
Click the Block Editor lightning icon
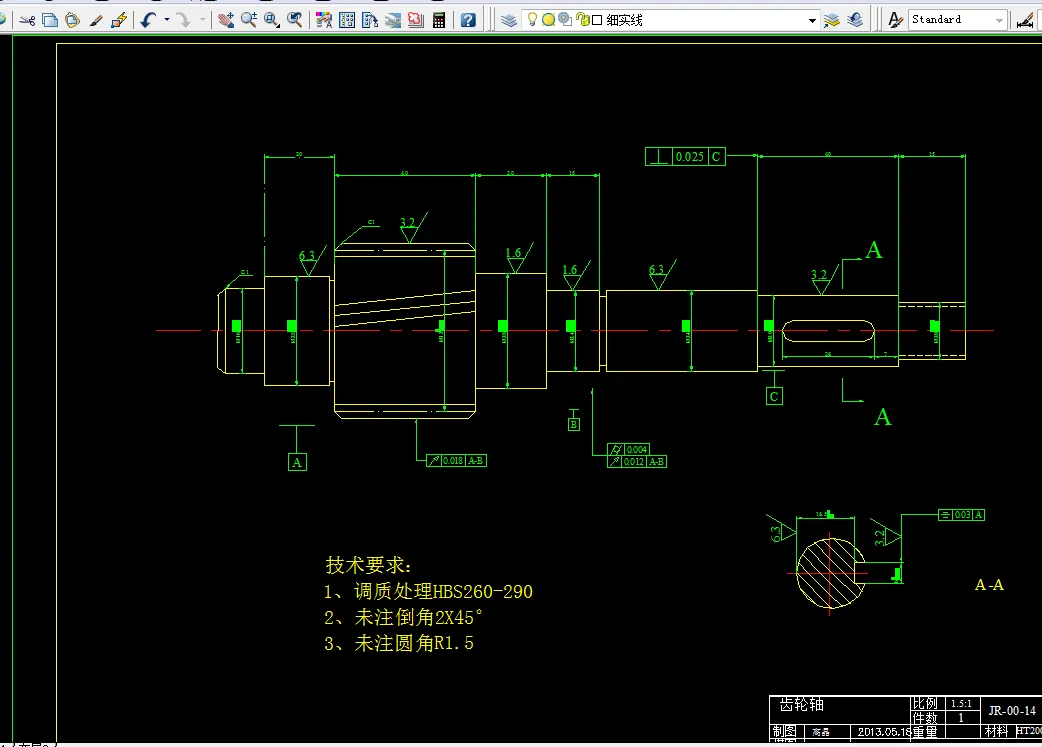click(x=119, y=20)
